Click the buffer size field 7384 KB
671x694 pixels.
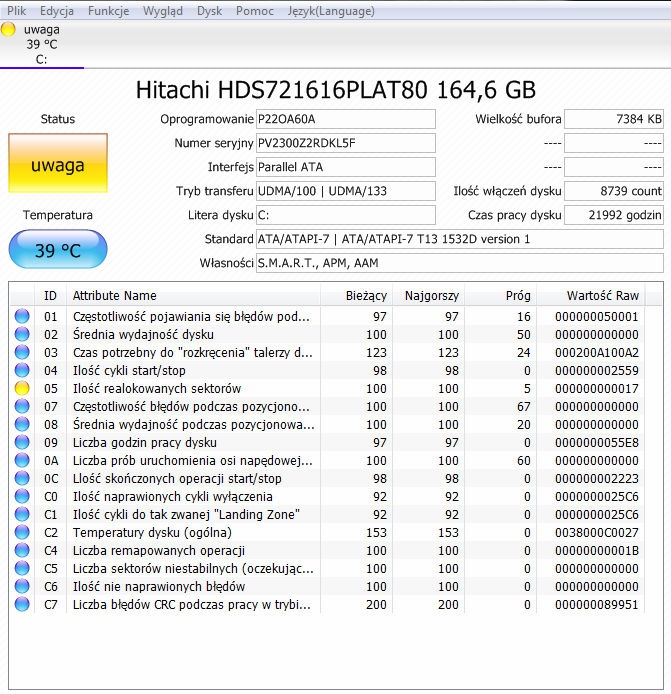pyautogui.click(x=614, y=119)
